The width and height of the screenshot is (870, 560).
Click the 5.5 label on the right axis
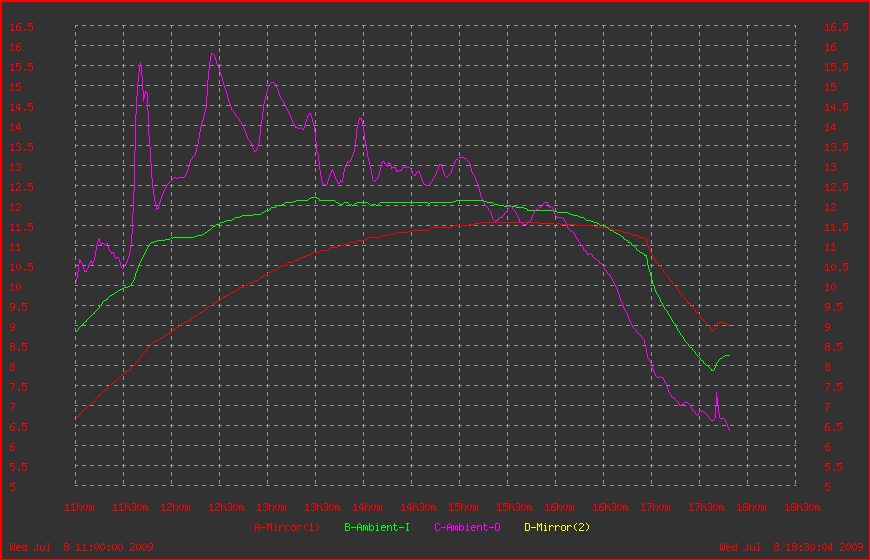coord(833,467)
